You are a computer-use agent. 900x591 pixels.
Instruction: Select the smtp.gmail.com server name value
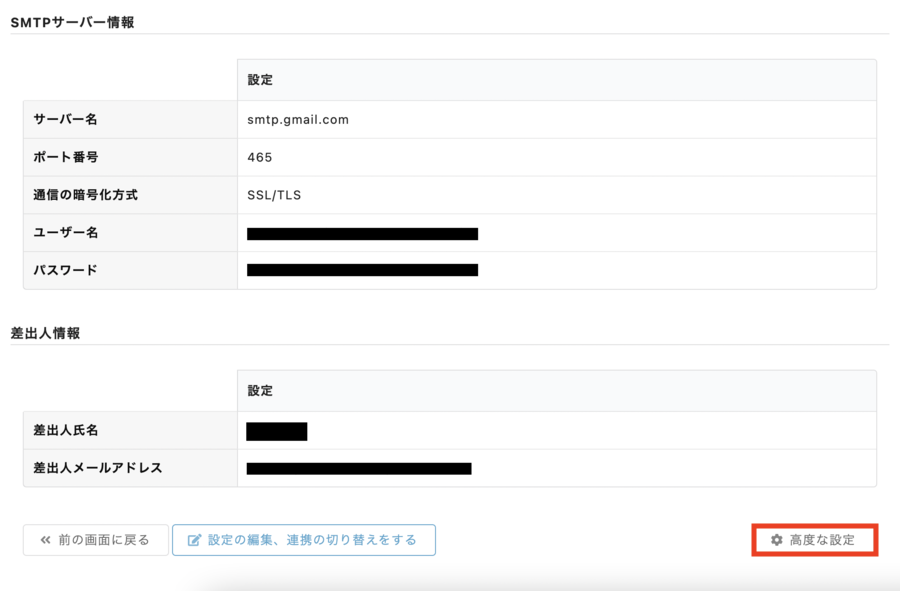tap(298, 119)
